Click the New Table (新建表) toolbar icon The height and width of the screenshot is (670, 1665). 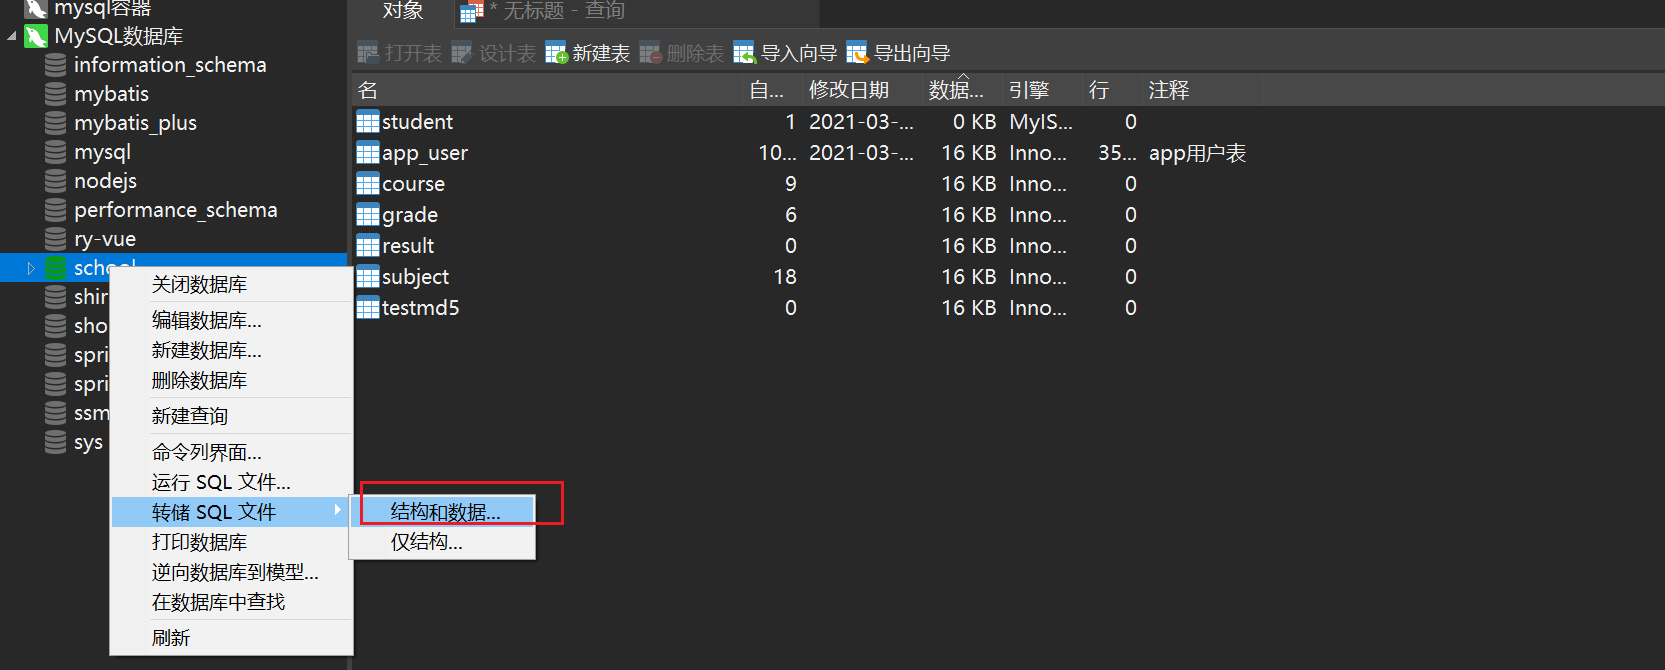click(556, 53)
